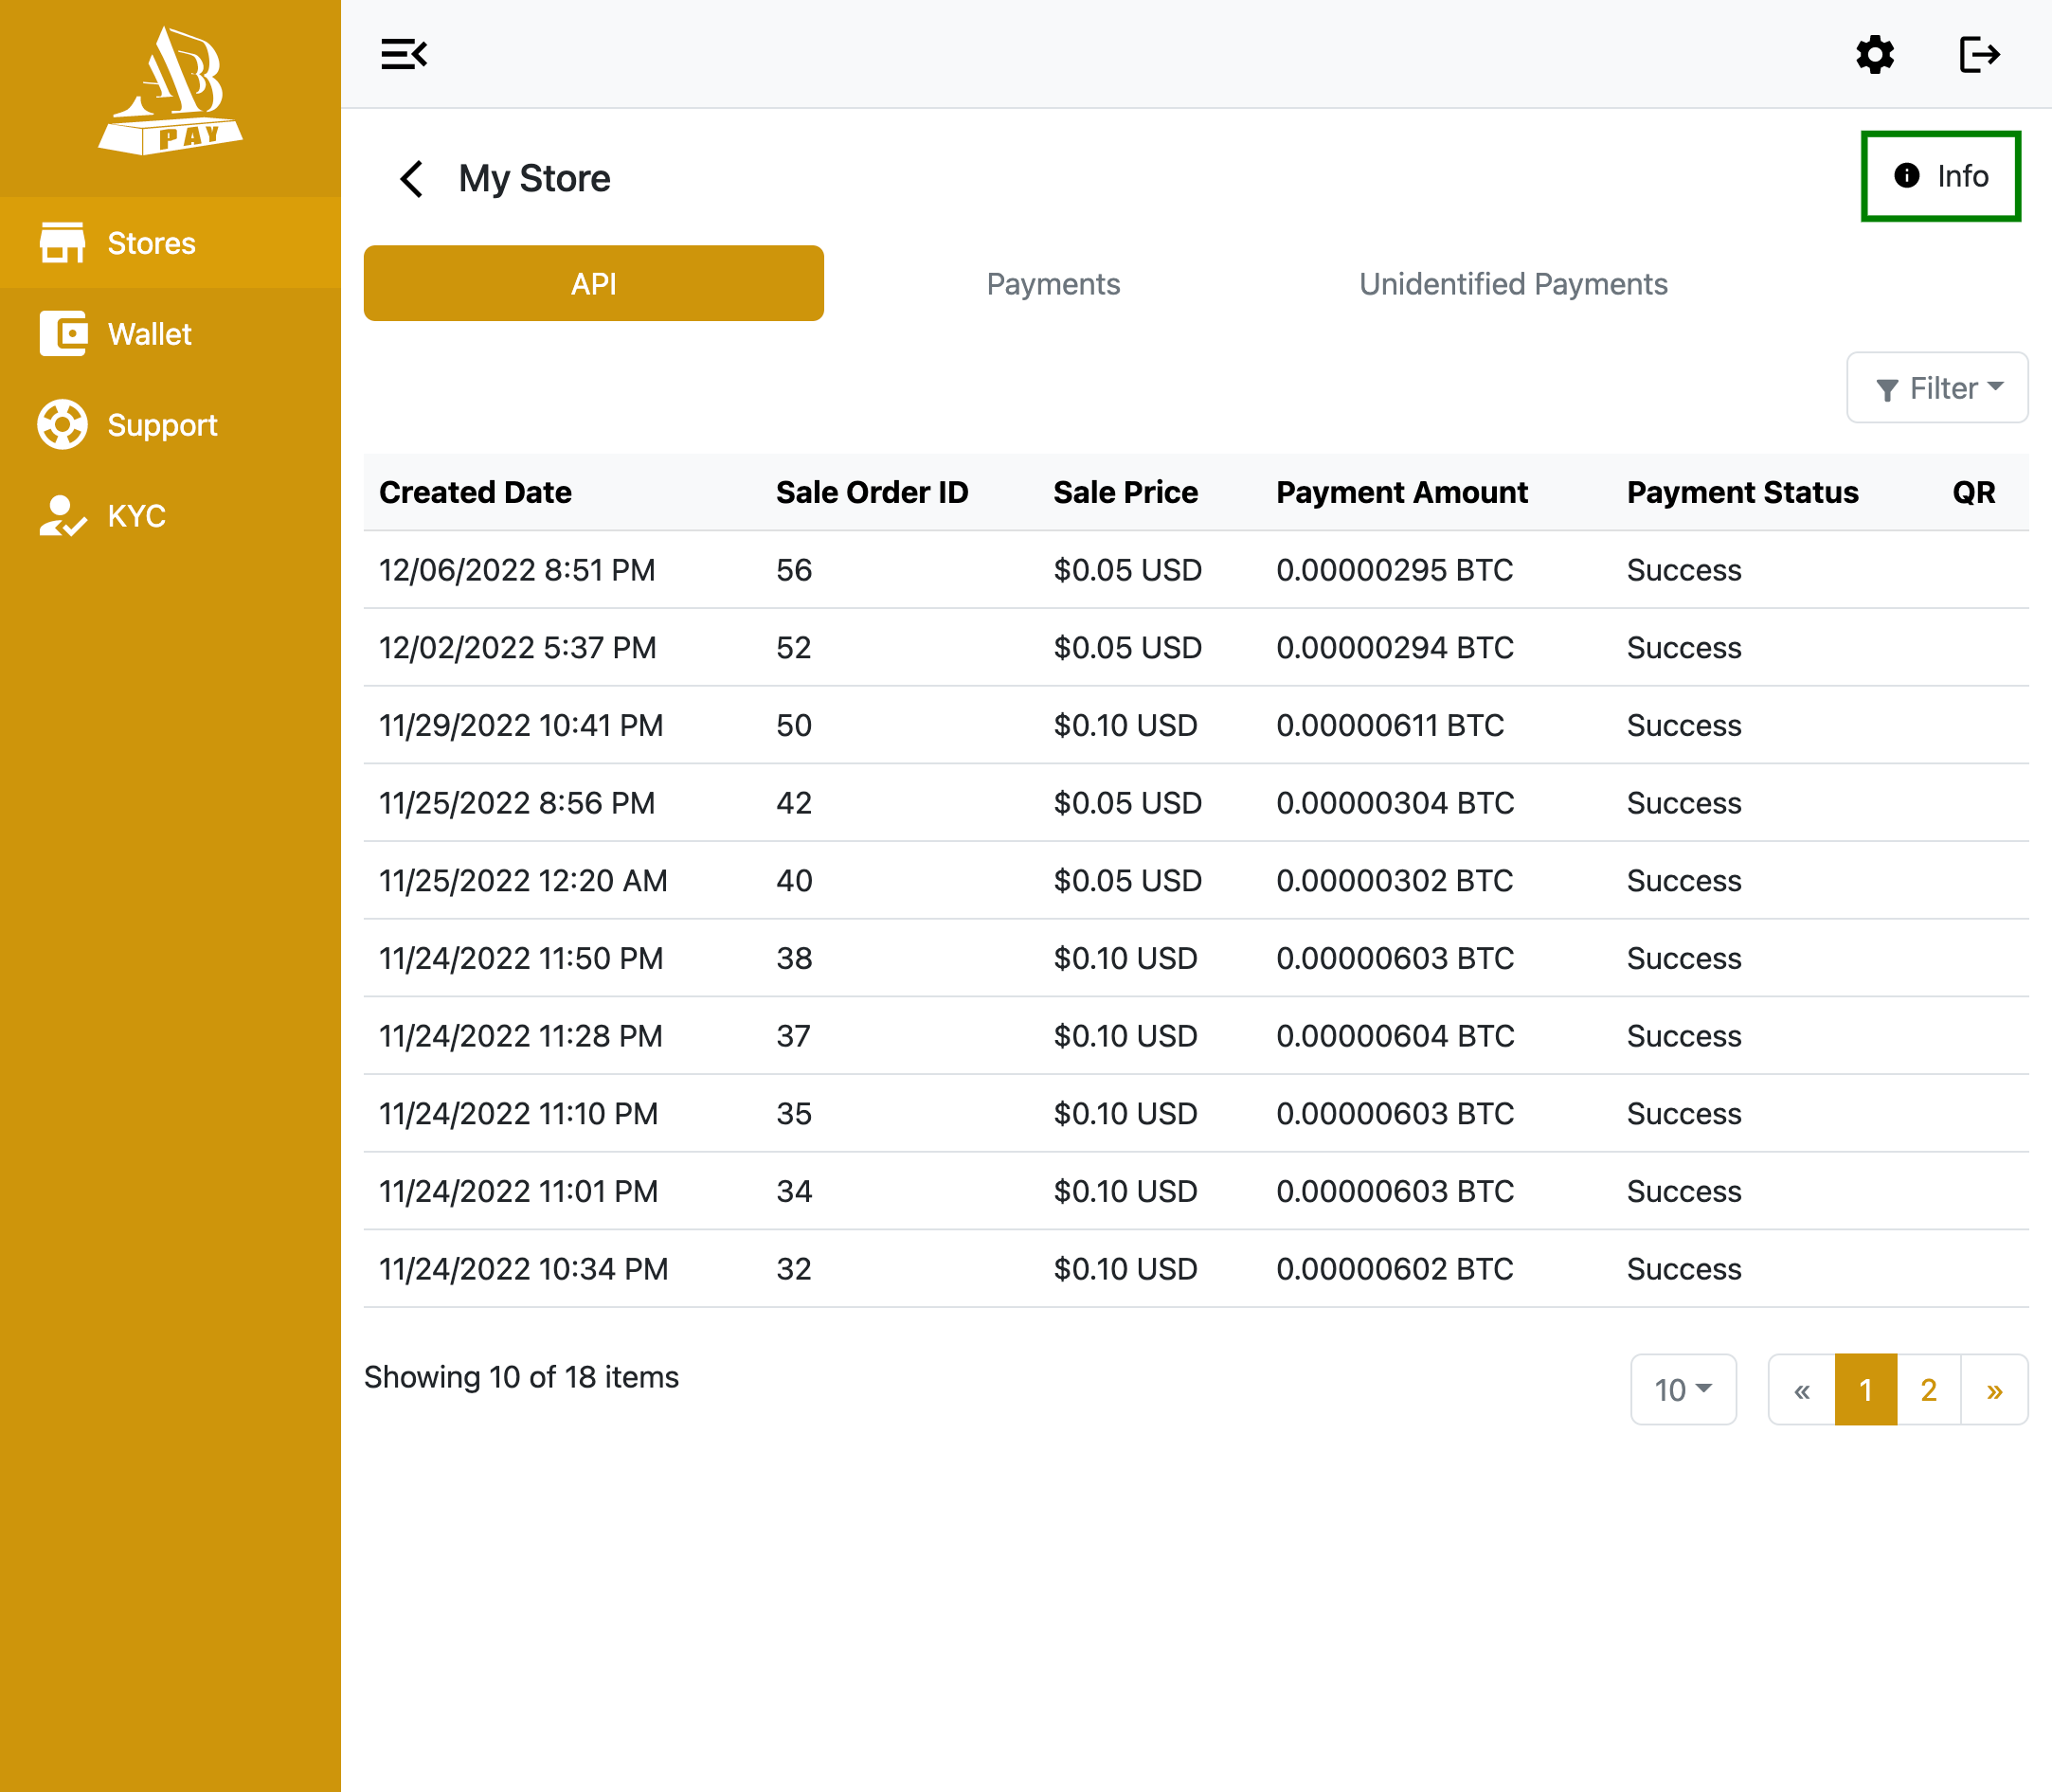Go to page 2 of results
The image size is (2052, 1792).
tap(1929, 1390)
